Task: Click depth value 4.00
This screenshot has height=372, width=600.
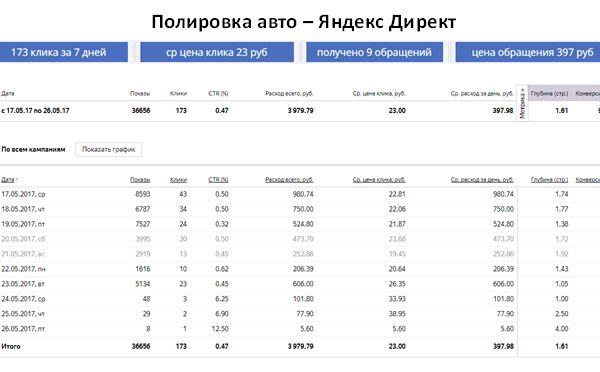Action: point(562,329)
